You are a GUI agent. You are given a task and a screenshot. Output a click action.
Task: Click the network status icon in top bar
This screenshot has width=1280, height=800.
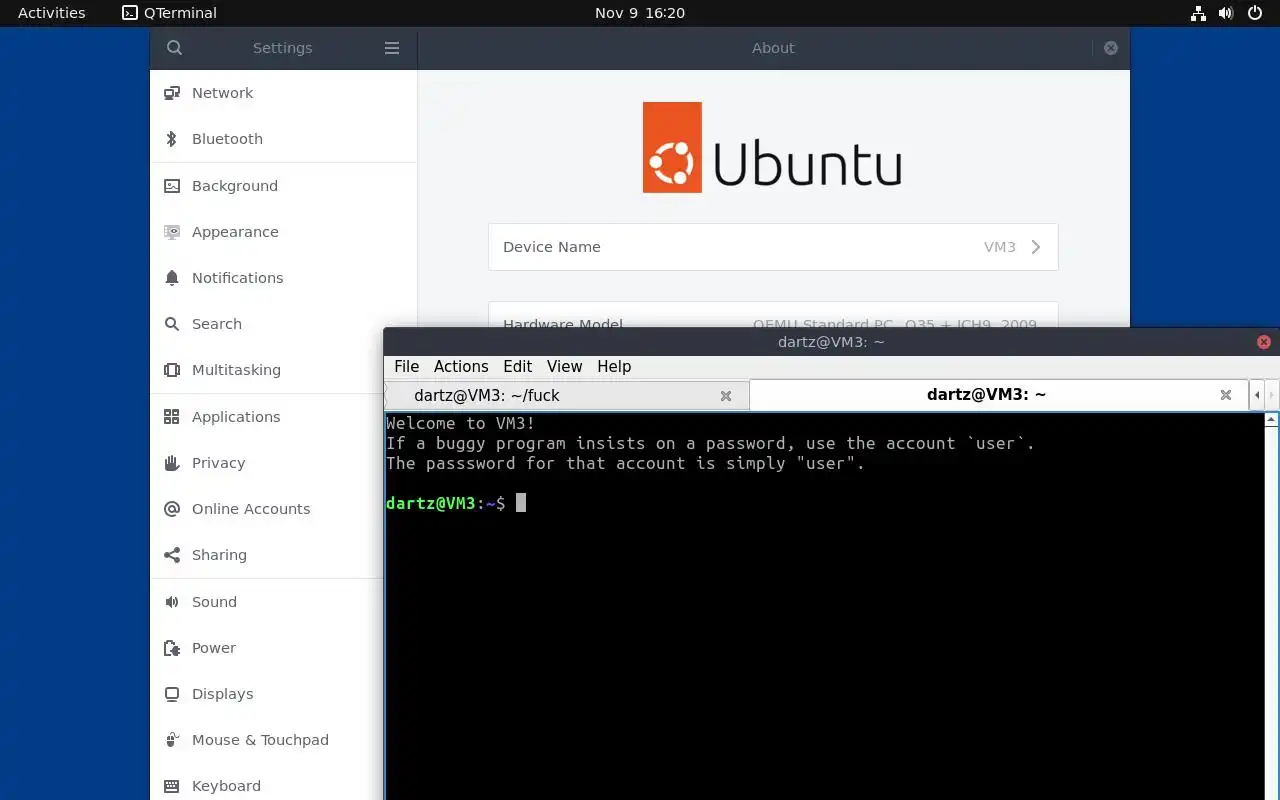coord(1198,13)
